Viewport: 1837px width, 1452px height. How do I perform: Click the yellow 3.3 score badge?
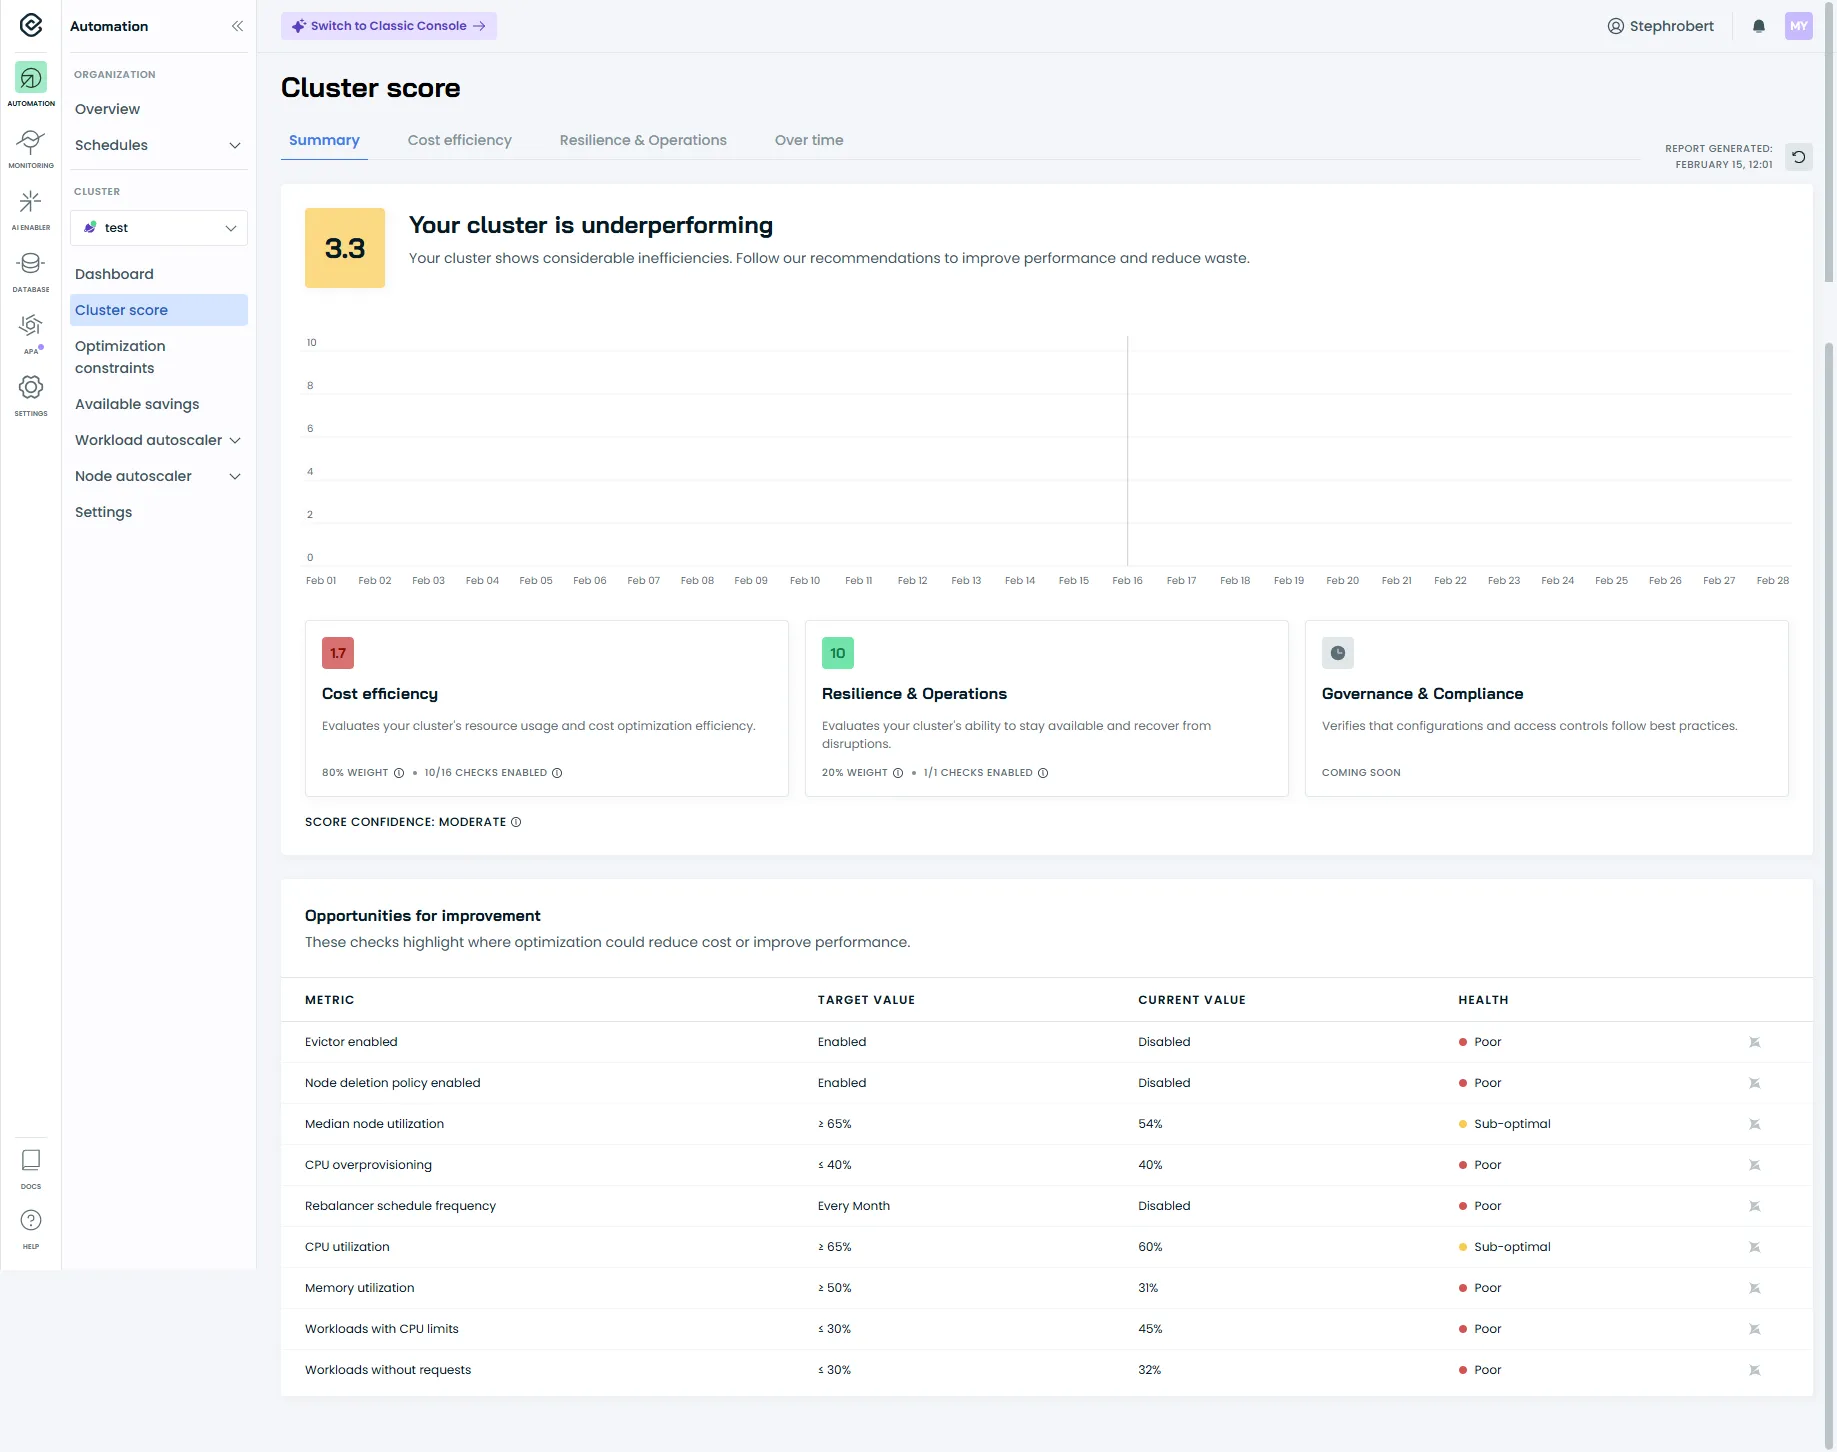click(344, 248)
